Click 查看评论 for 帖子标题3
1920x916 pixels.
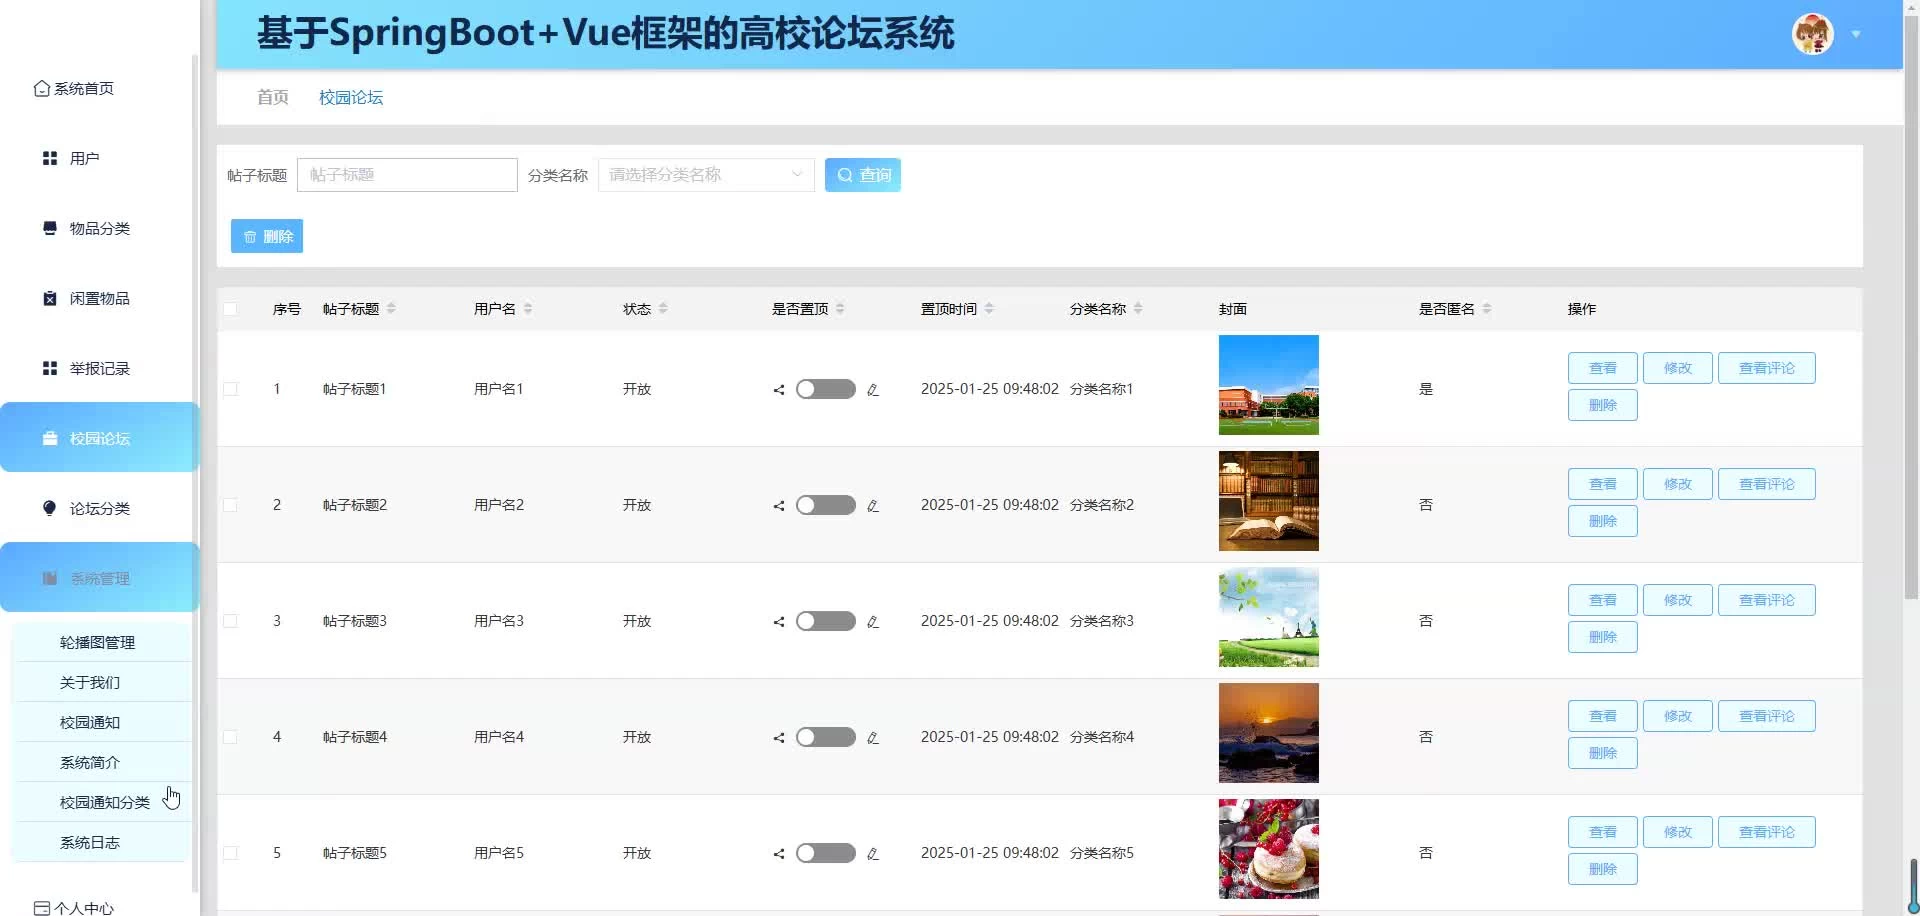[1766, 600]
